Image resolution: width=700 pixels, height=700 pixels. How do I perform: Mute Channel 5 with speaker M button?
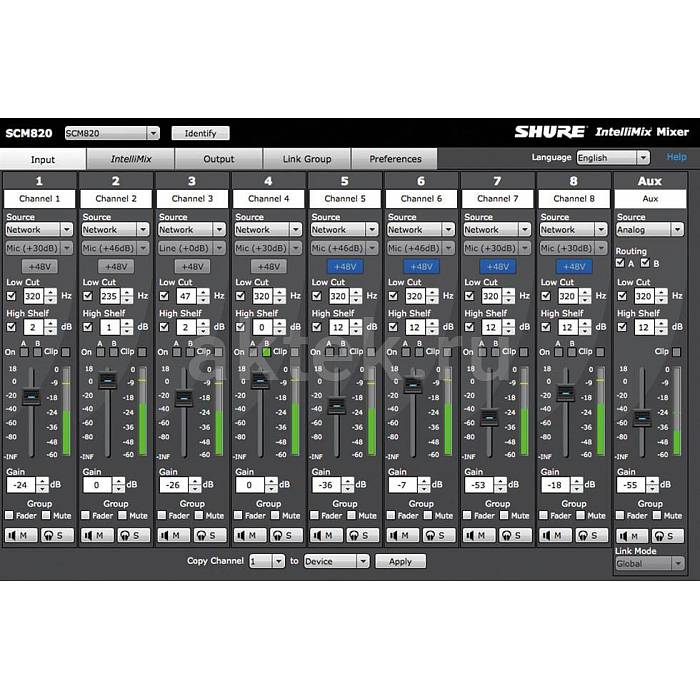(x=326, y=535)
